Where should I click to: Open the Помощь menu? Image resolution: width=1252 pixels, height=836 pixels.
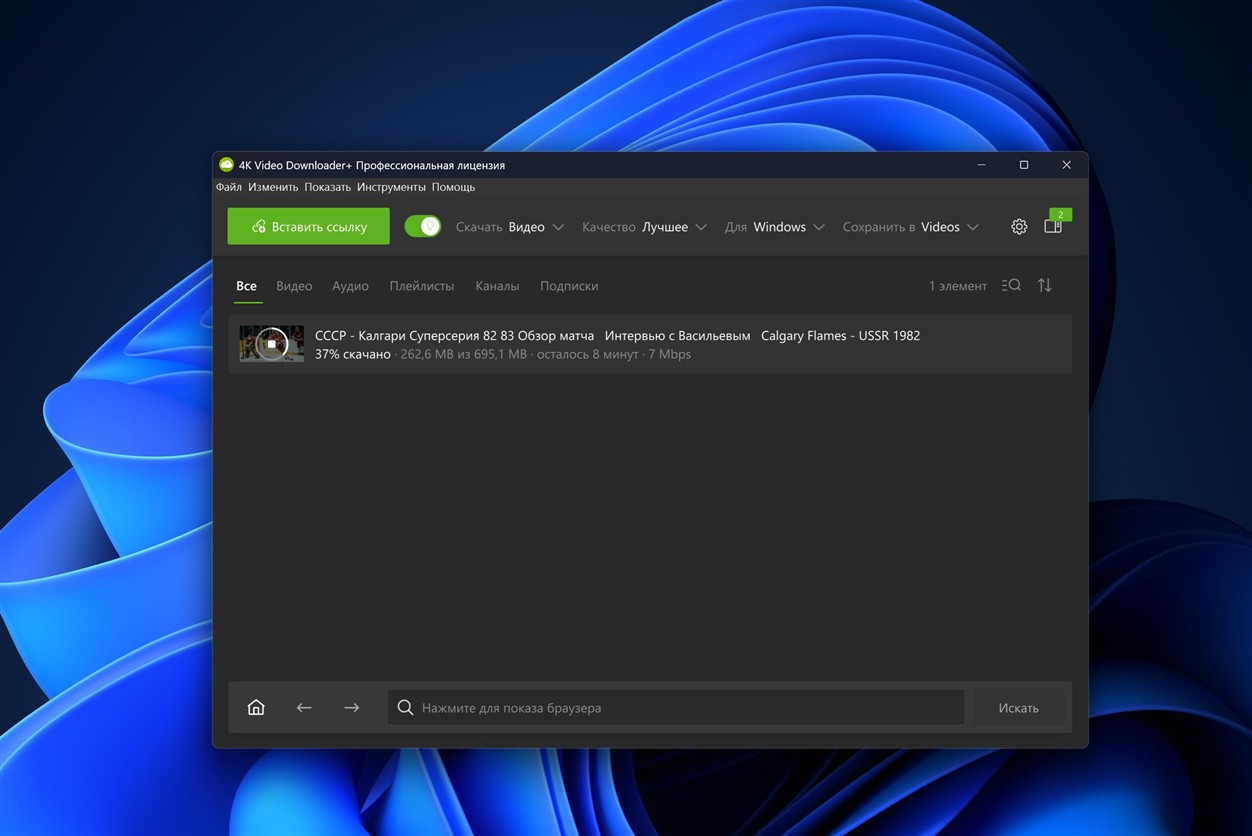point(453,187)
